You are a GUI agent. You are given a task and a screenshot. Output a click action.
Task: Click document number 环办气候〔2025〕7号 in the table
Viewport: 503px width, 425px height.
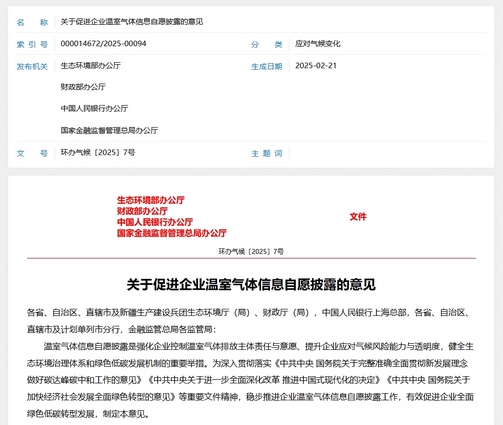[98, 152]
